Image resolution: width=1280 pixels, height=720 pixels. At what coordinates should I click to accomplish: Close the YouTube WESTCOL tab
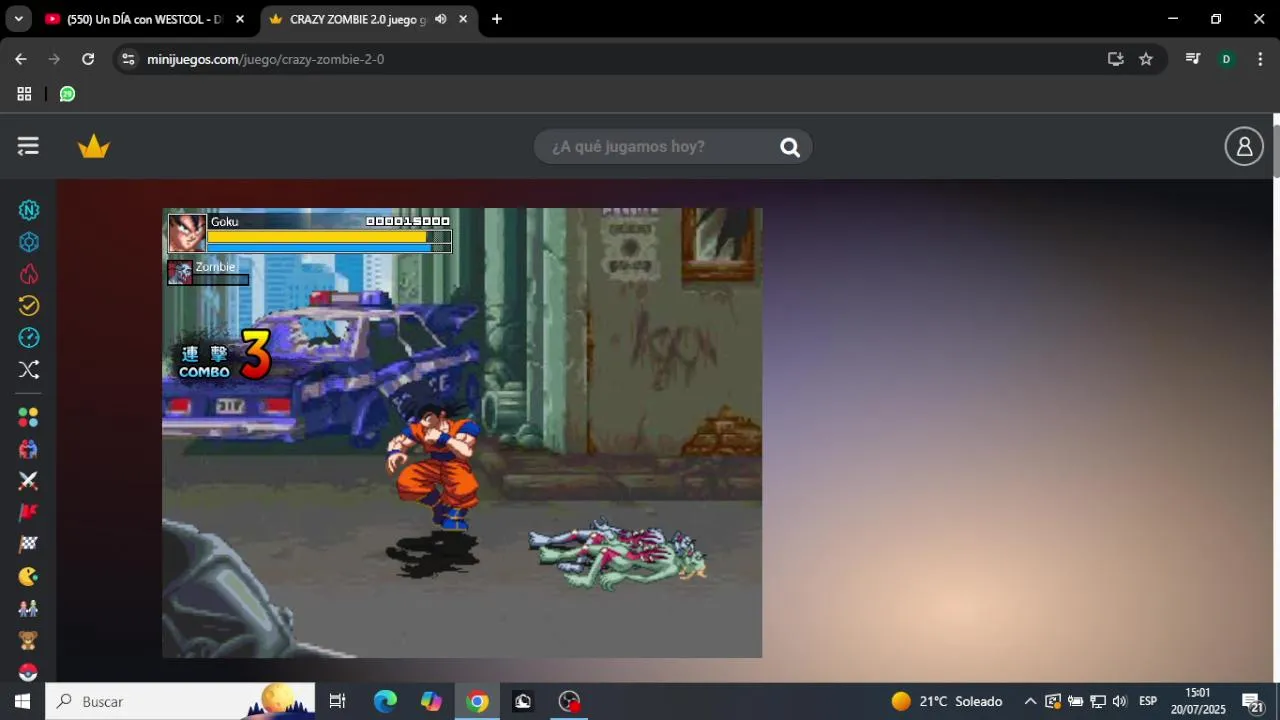tap(240, 19)
